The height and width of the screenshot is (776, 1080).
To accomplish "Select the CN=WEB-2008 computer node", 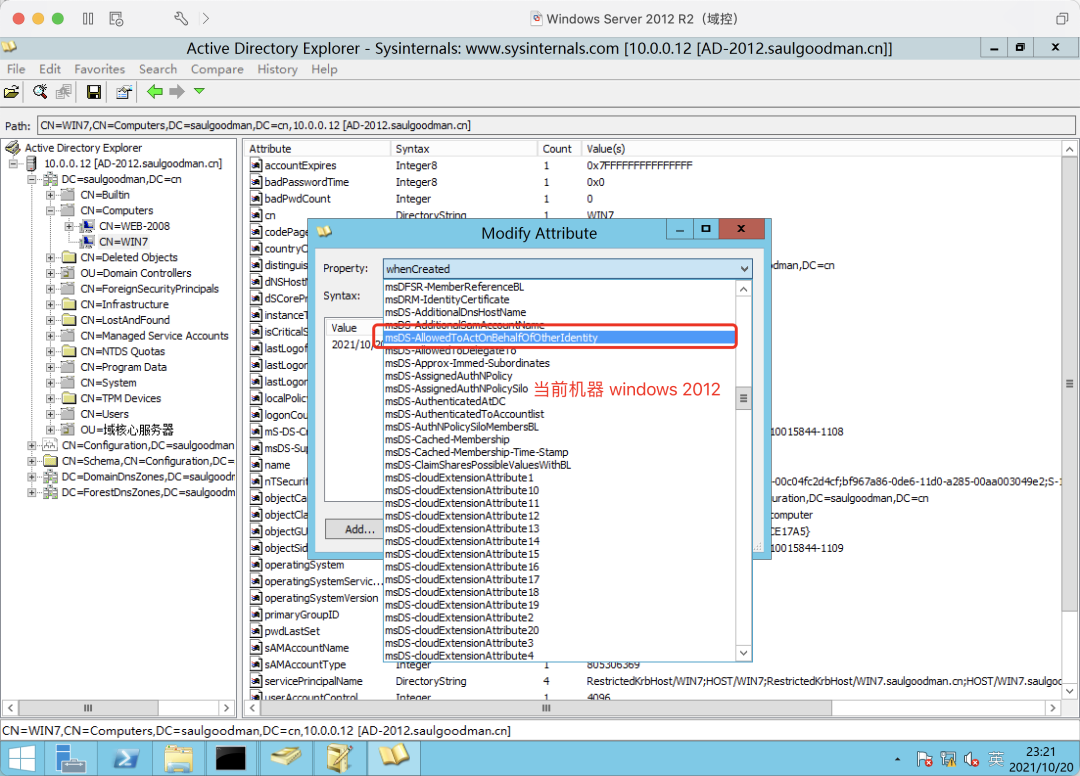I will (134, 226).
